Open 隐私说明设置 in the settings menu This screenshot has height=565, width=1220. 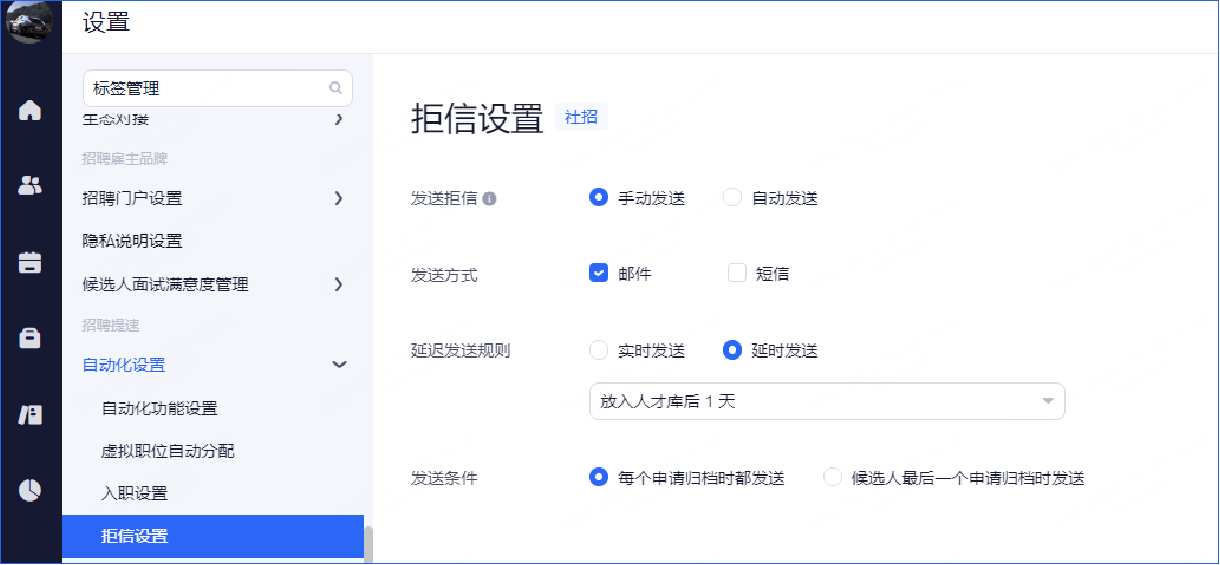[132, 241]
